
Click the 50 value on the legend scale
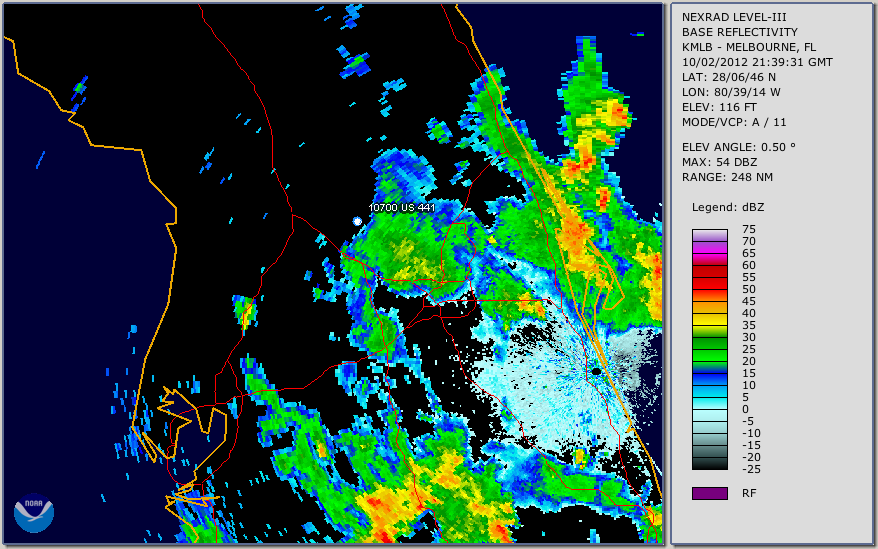749,289
